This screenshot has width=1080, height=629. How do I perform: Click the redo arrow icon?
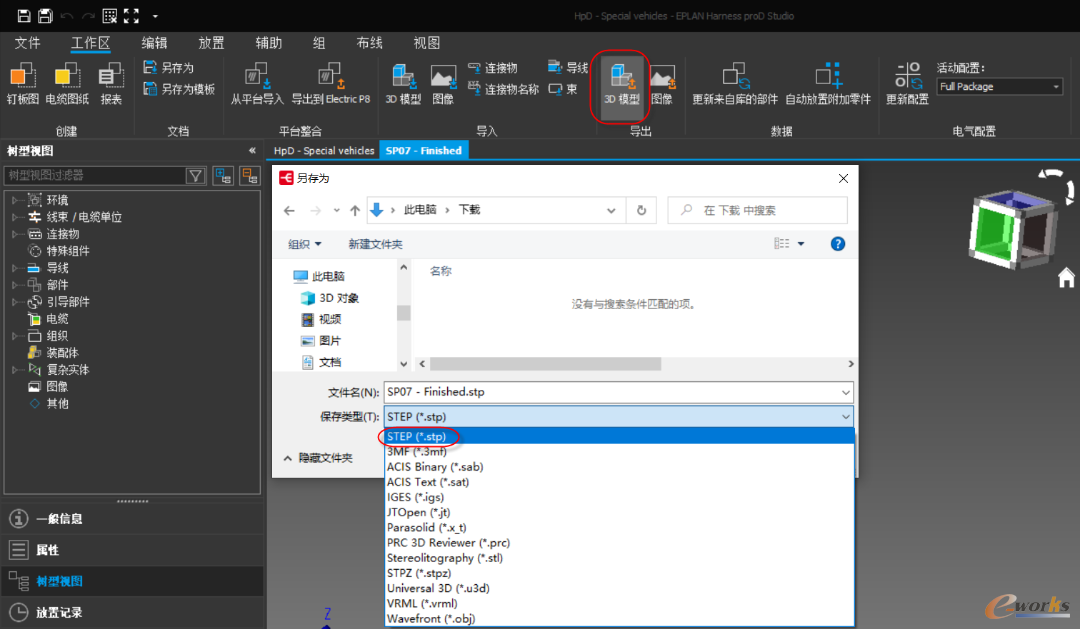(x=88, y=15)
